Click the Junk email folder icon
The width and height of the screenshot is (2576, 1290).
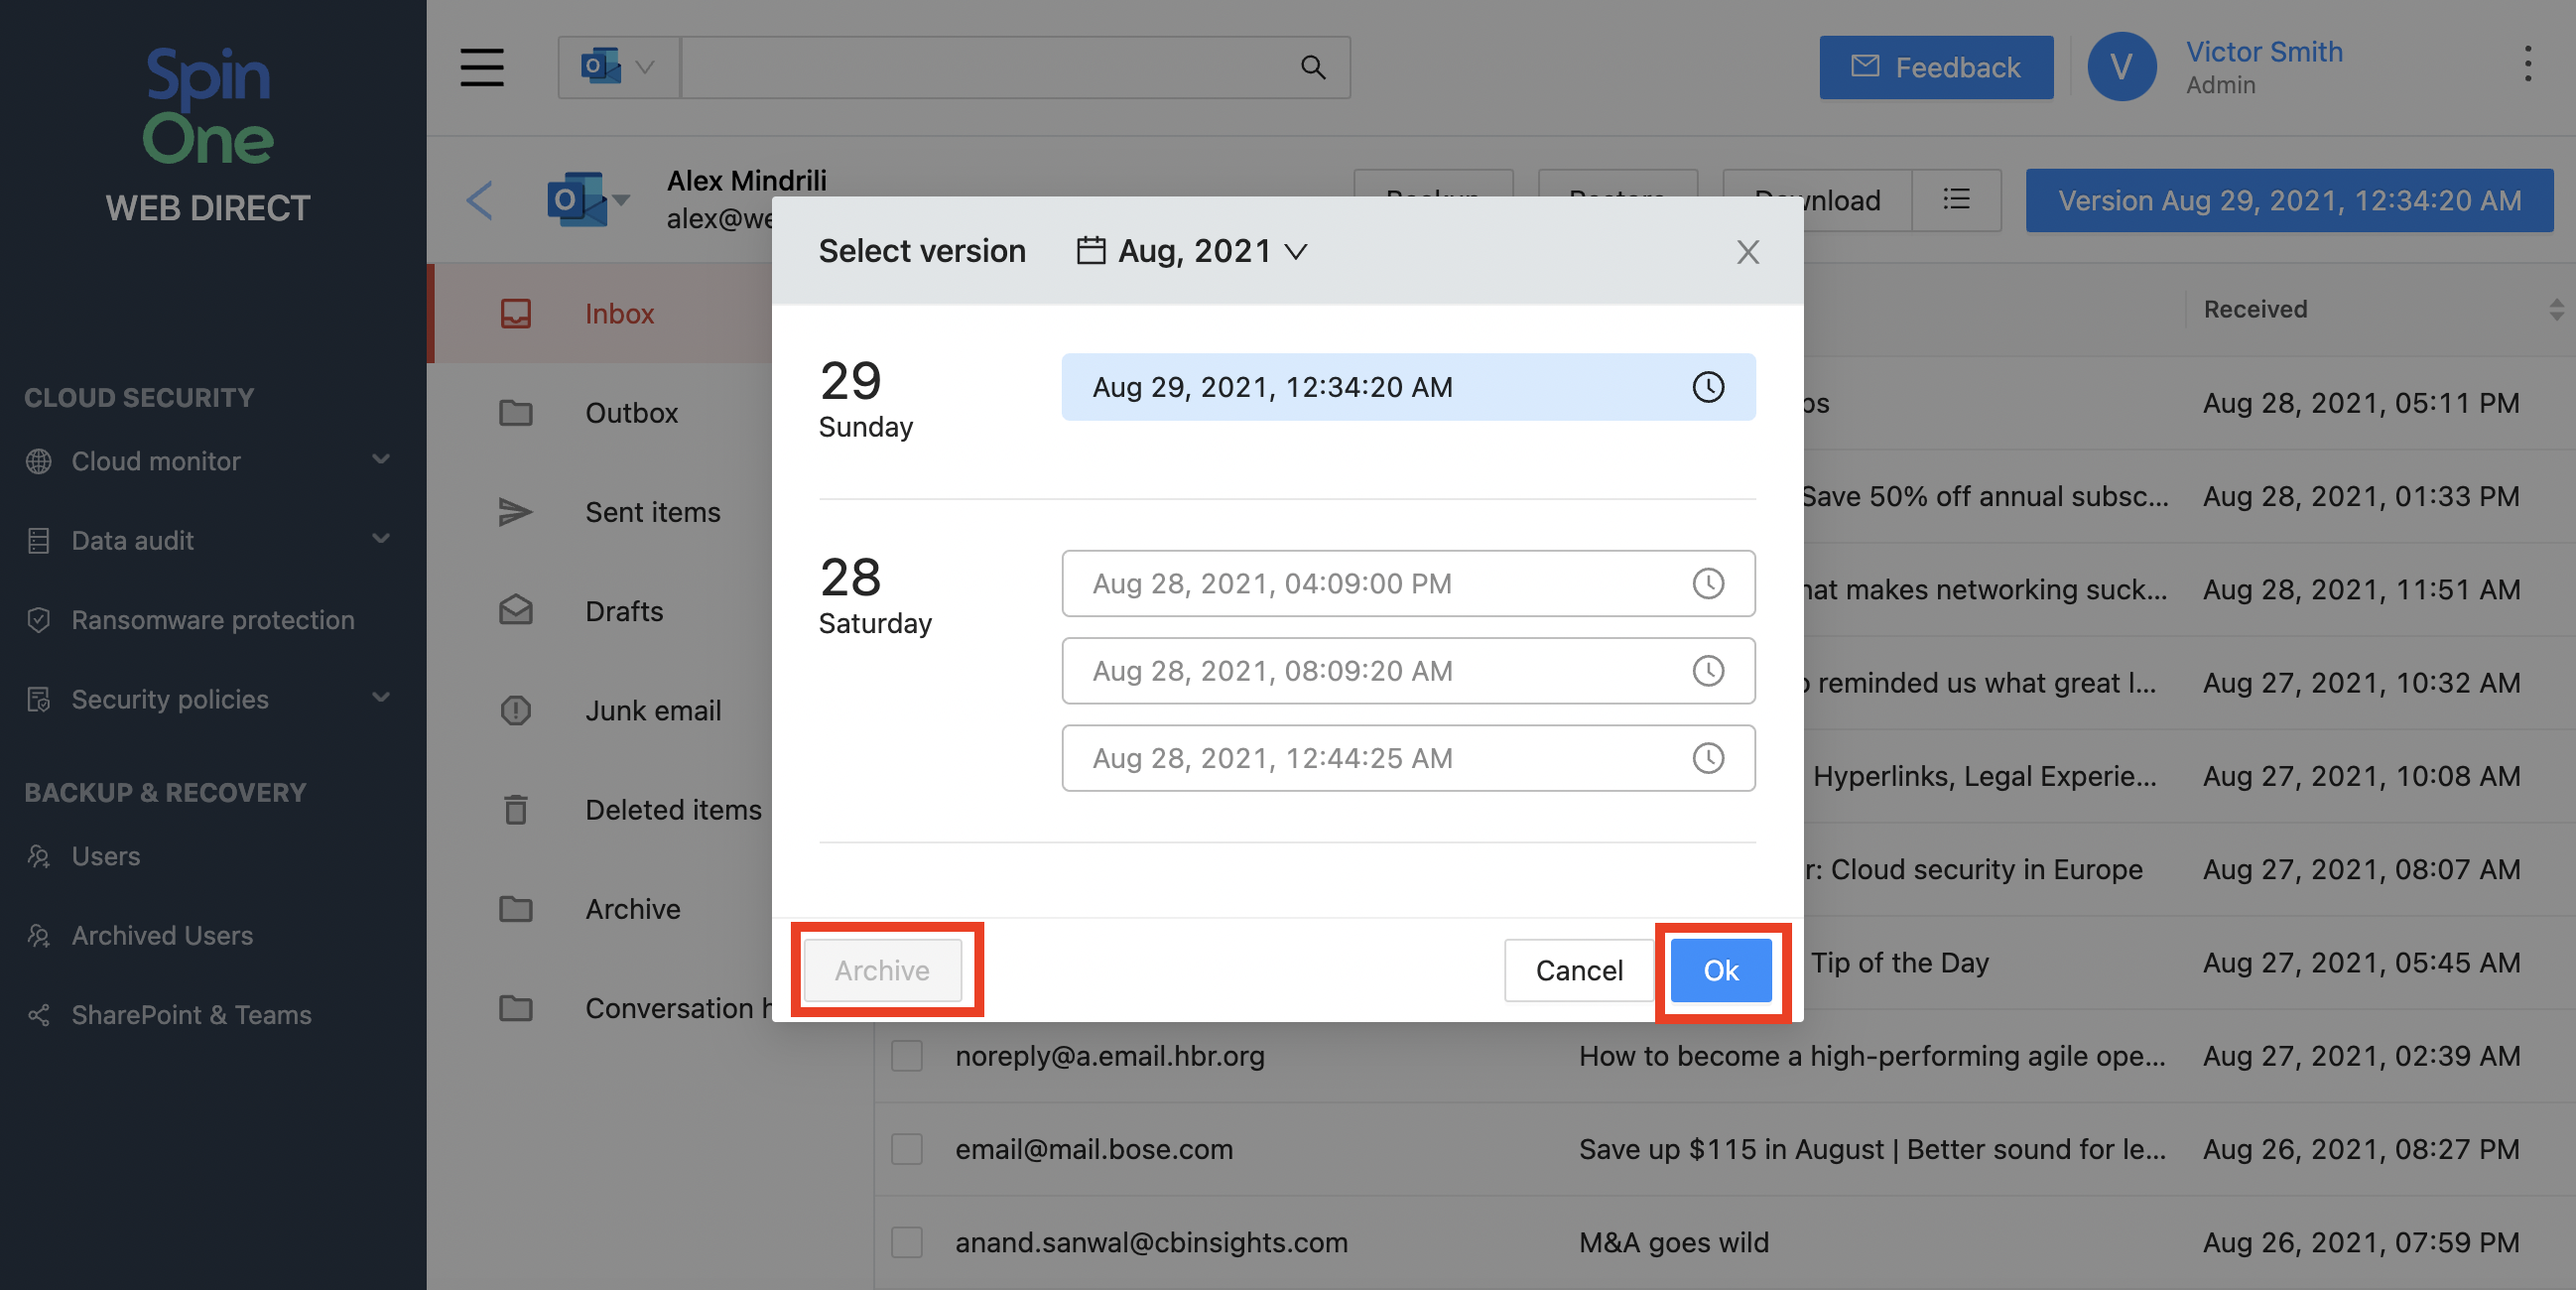[x=515, y=711]
